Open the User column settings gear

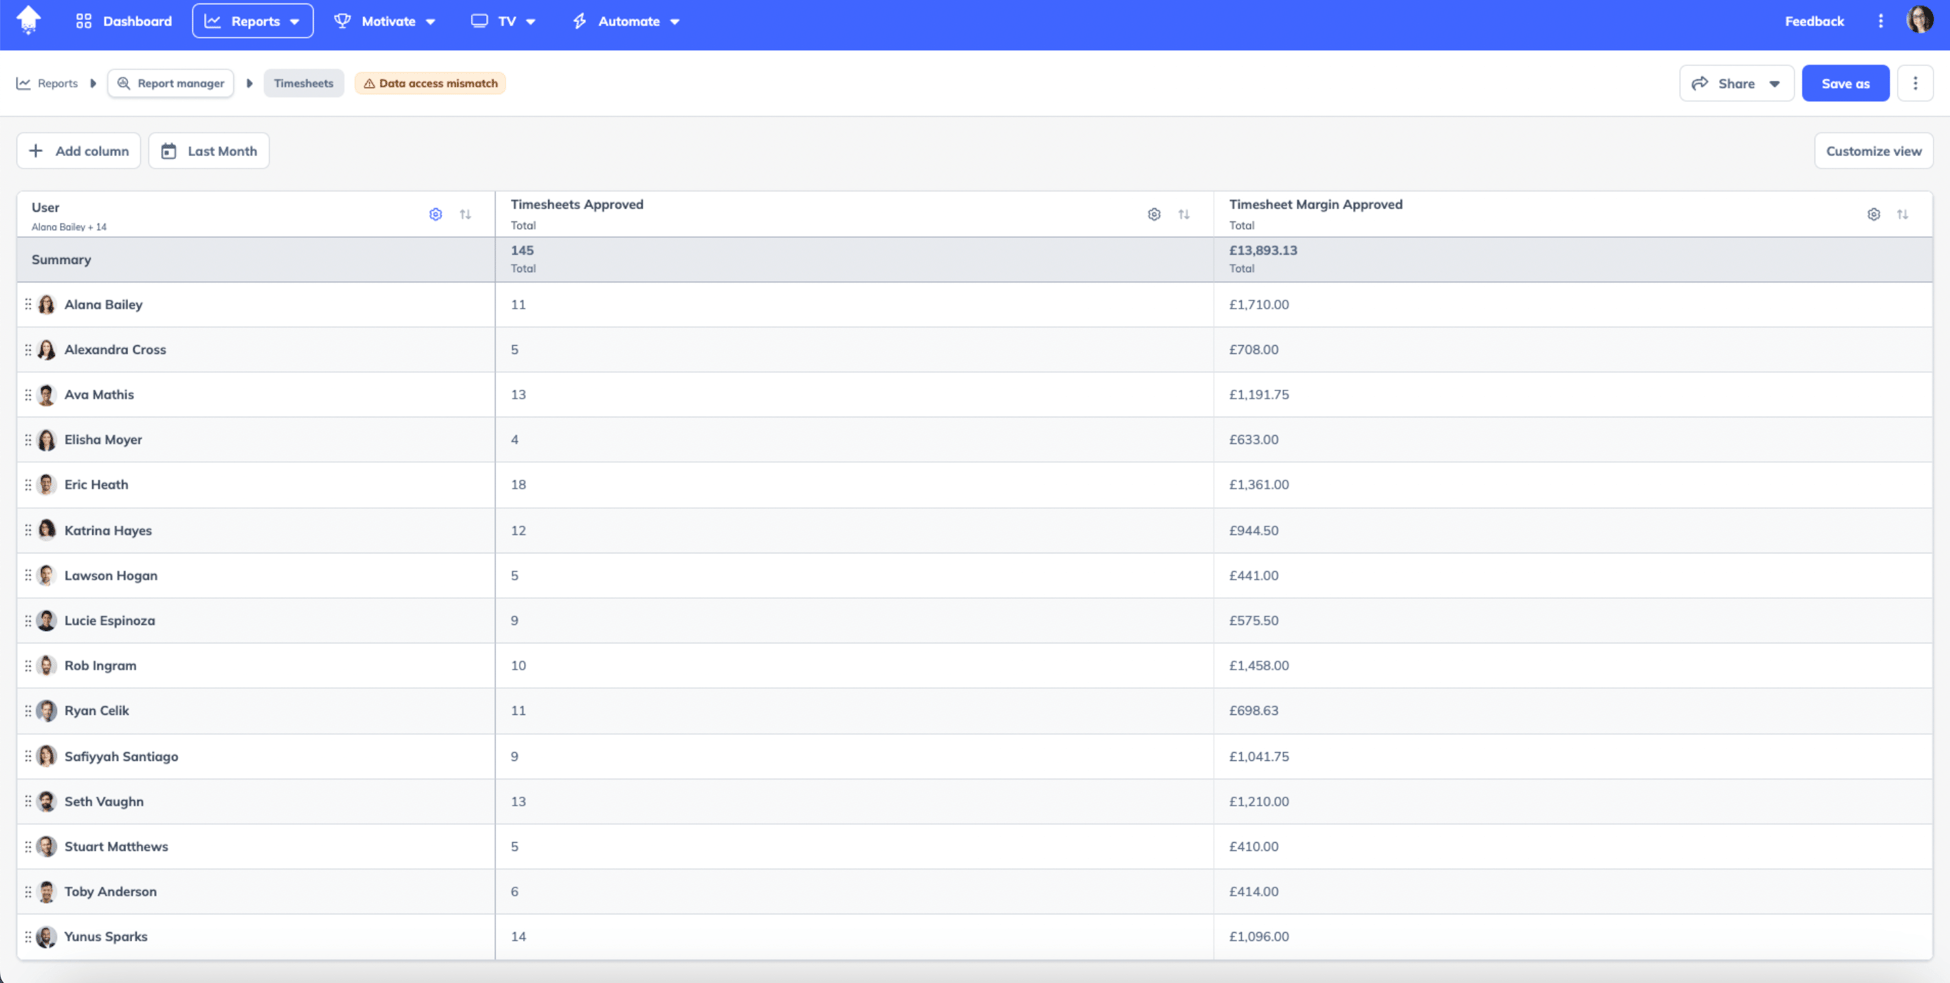pyautogui.click(x=436, y=214)
